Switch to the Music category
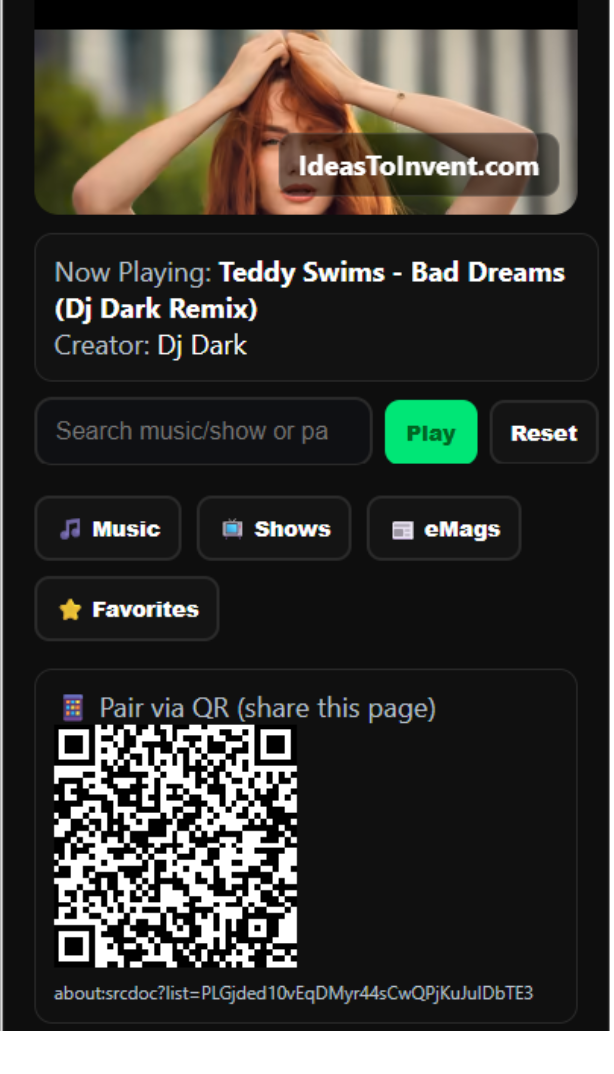614x1074 pixels. click(108, 528)
